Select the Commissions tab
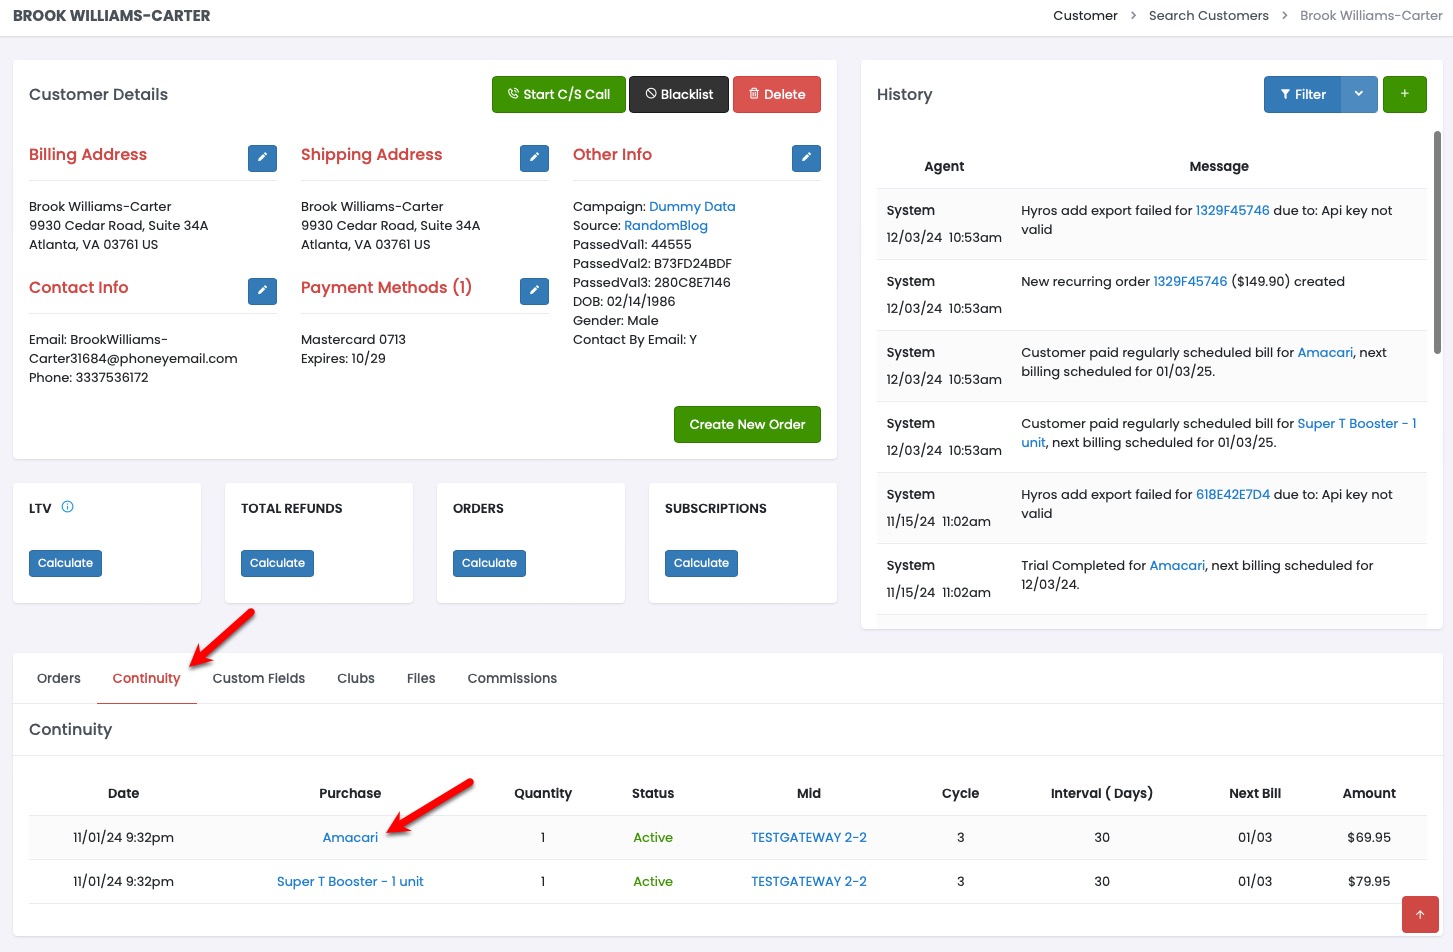Image resolution: width=1453 pixels, height=952 pixels. pos(512,678)
